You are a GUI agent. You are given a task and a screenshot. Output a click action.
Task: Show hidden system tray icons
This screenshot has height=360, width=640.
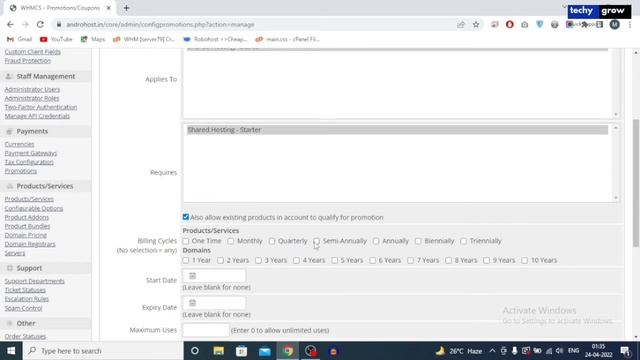[x=492, y=351]
